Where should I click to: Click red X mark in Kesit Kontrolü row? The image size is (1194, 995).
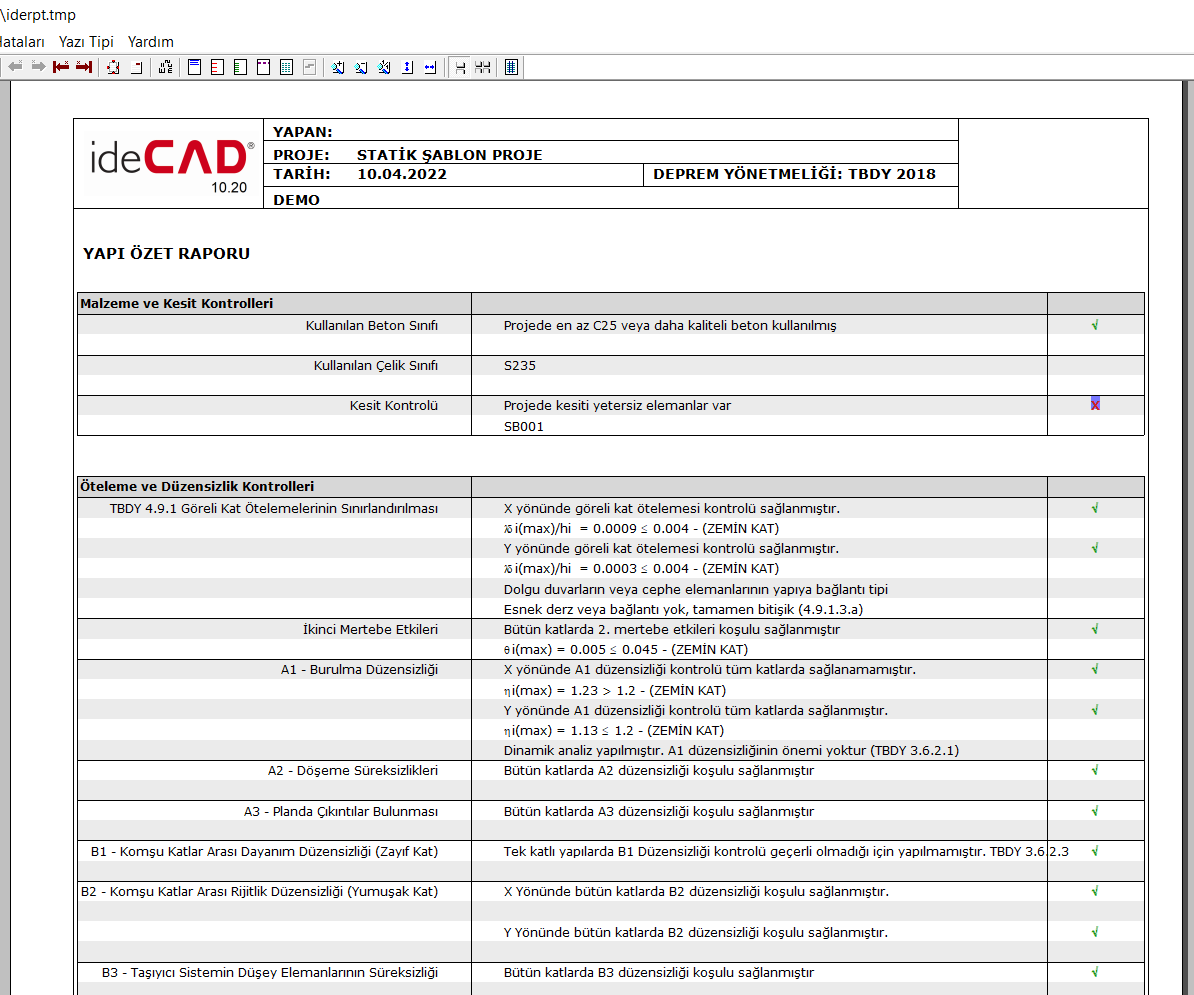click(1095, 404)
